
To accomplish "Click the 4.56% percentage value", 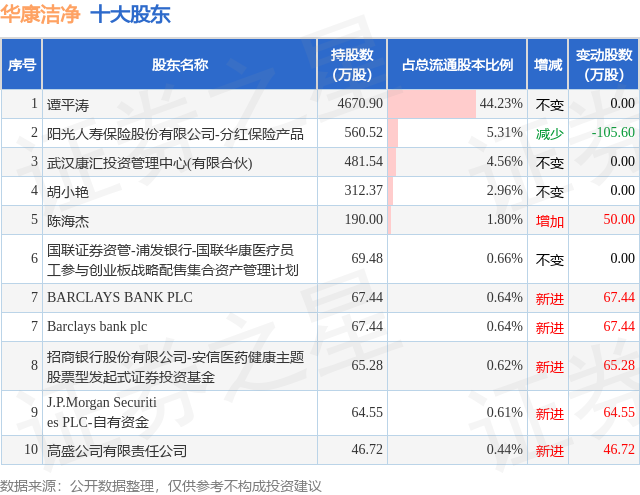I will pos(504,161).
